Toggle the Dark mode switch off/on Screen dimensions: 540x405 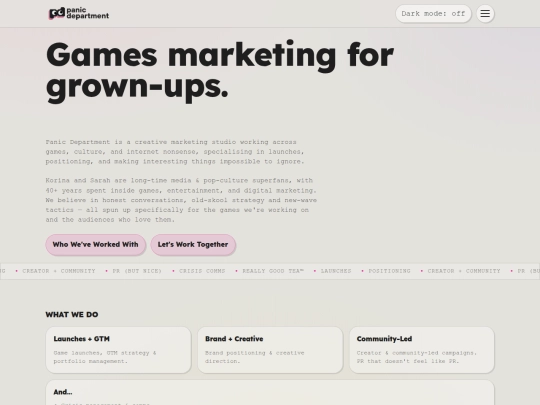coord(433,14)
